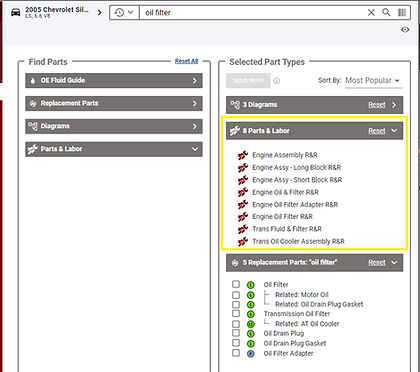Expand the OE Fluid Guide chevron
The width and height of the screenshot is (420, 372).
click(x=195, y=81)
